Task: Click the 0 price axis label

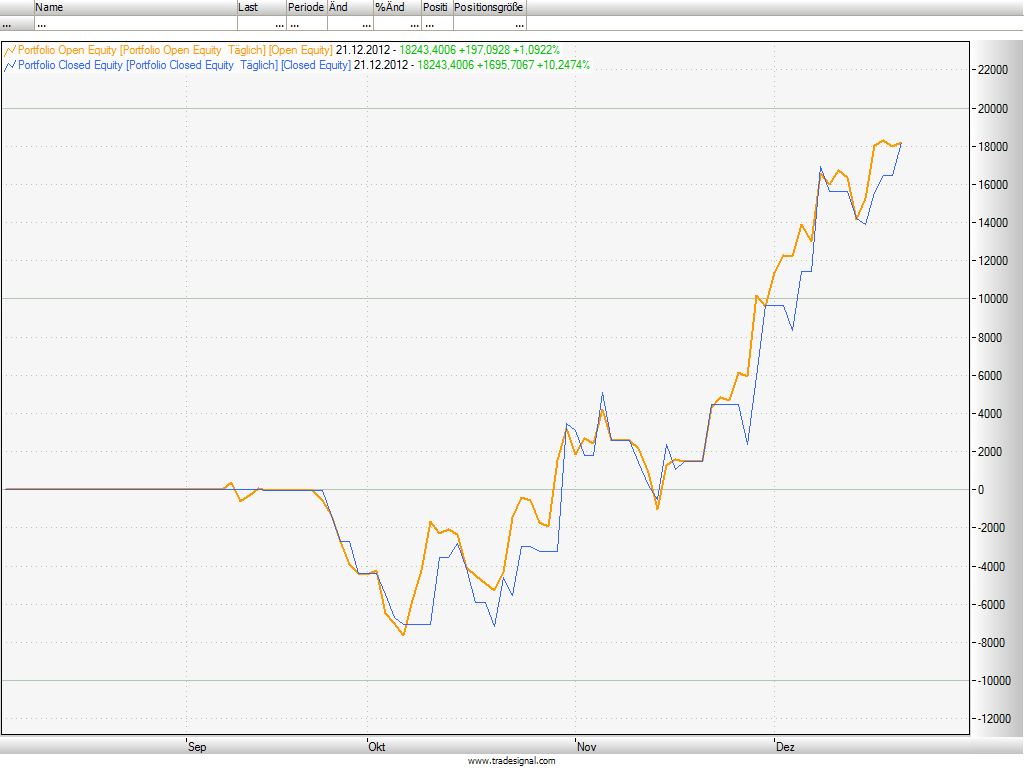Action: [980, 490]
